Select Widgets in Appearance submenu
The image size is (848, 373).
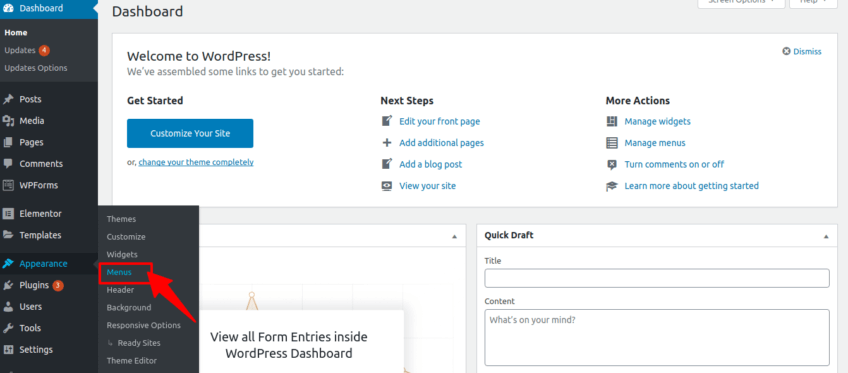(x=122, y=254)
